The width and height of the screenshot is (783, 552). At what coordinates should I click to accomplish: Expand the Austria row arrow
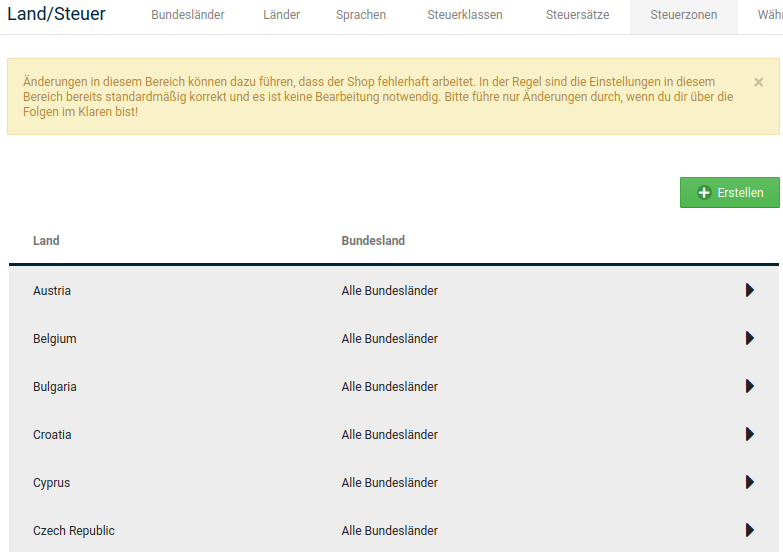(x=750, y=290)
